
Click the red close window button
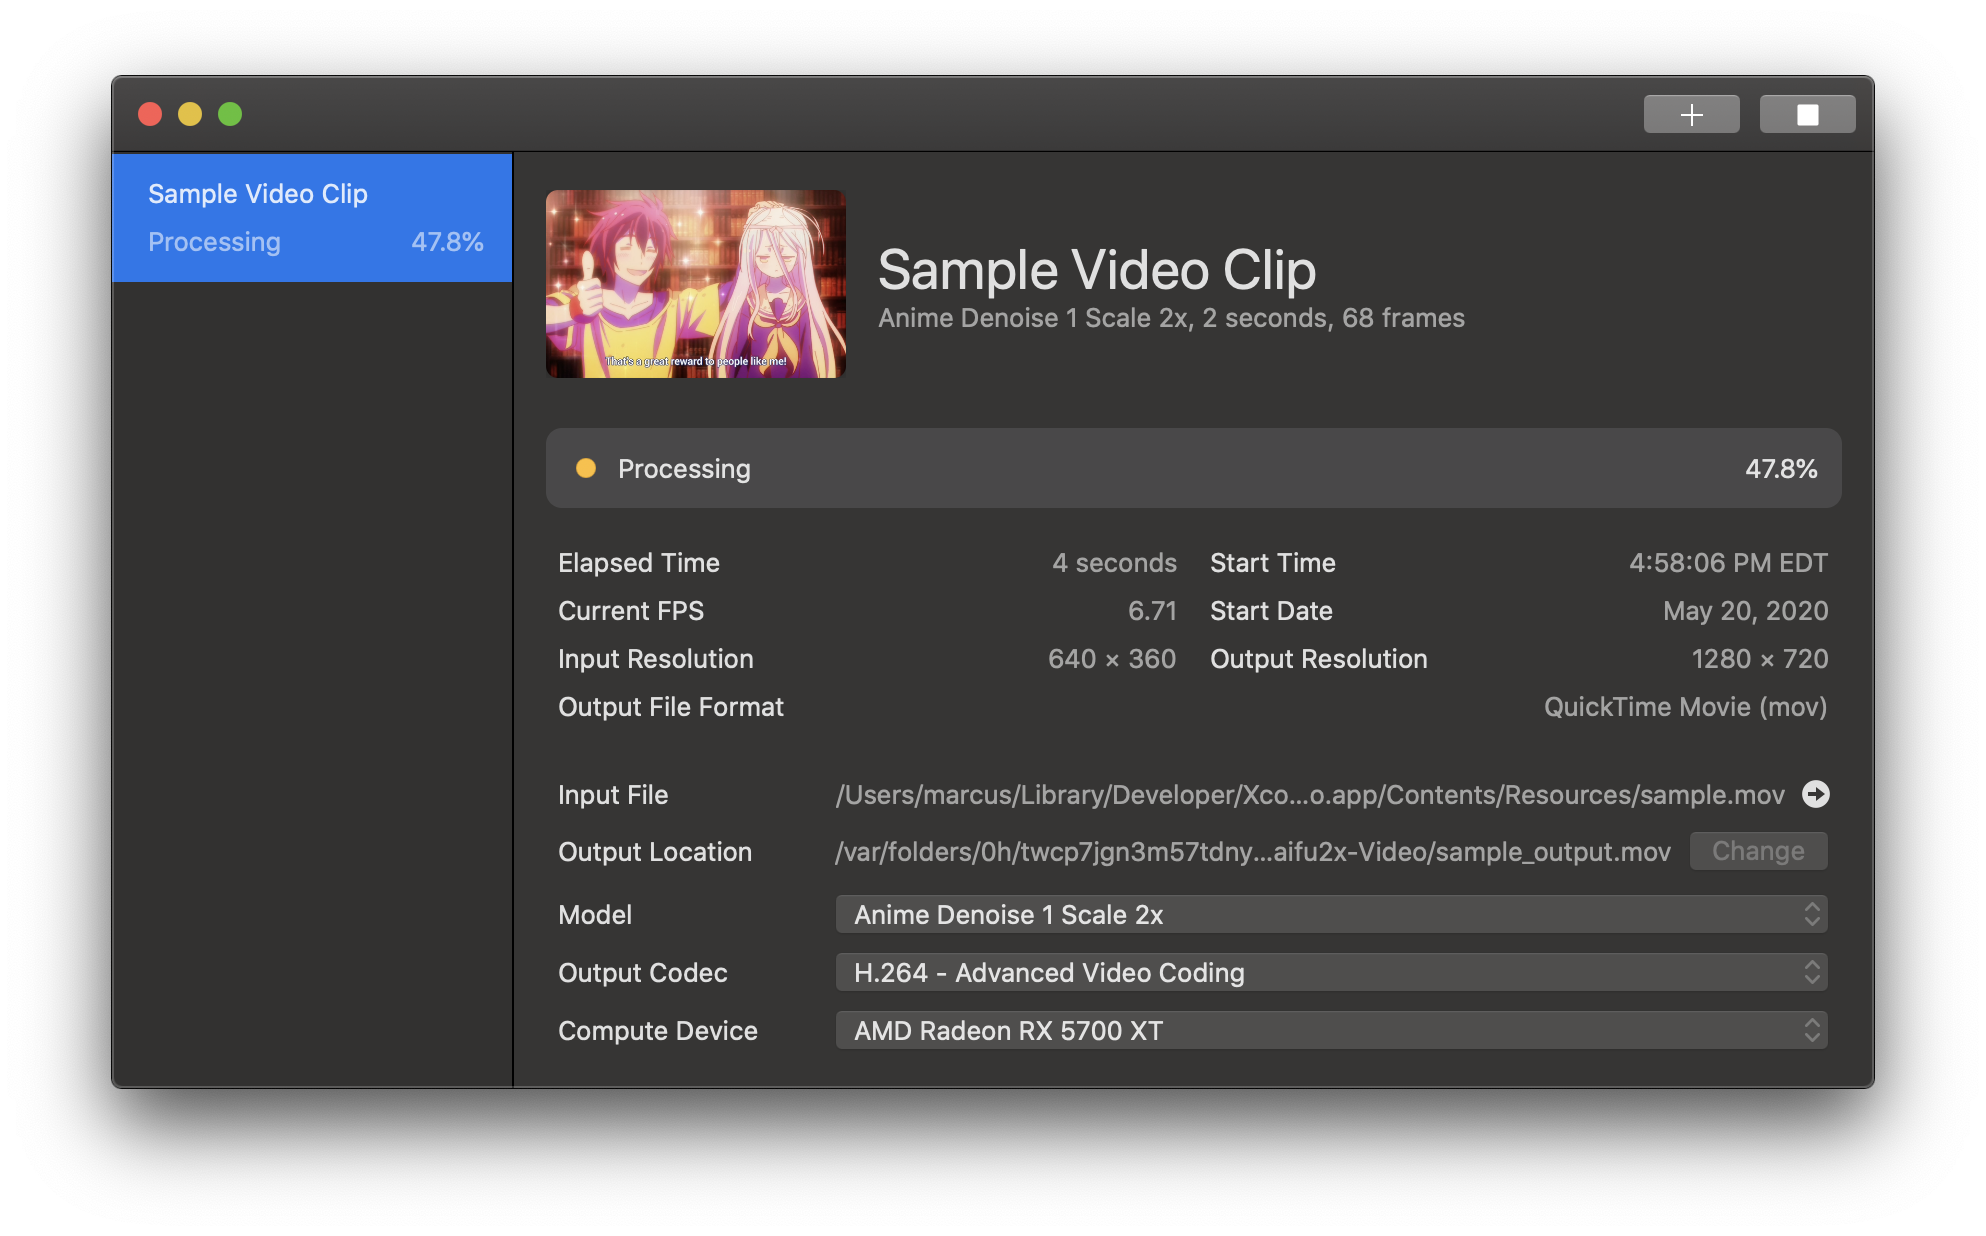(150, 114)
